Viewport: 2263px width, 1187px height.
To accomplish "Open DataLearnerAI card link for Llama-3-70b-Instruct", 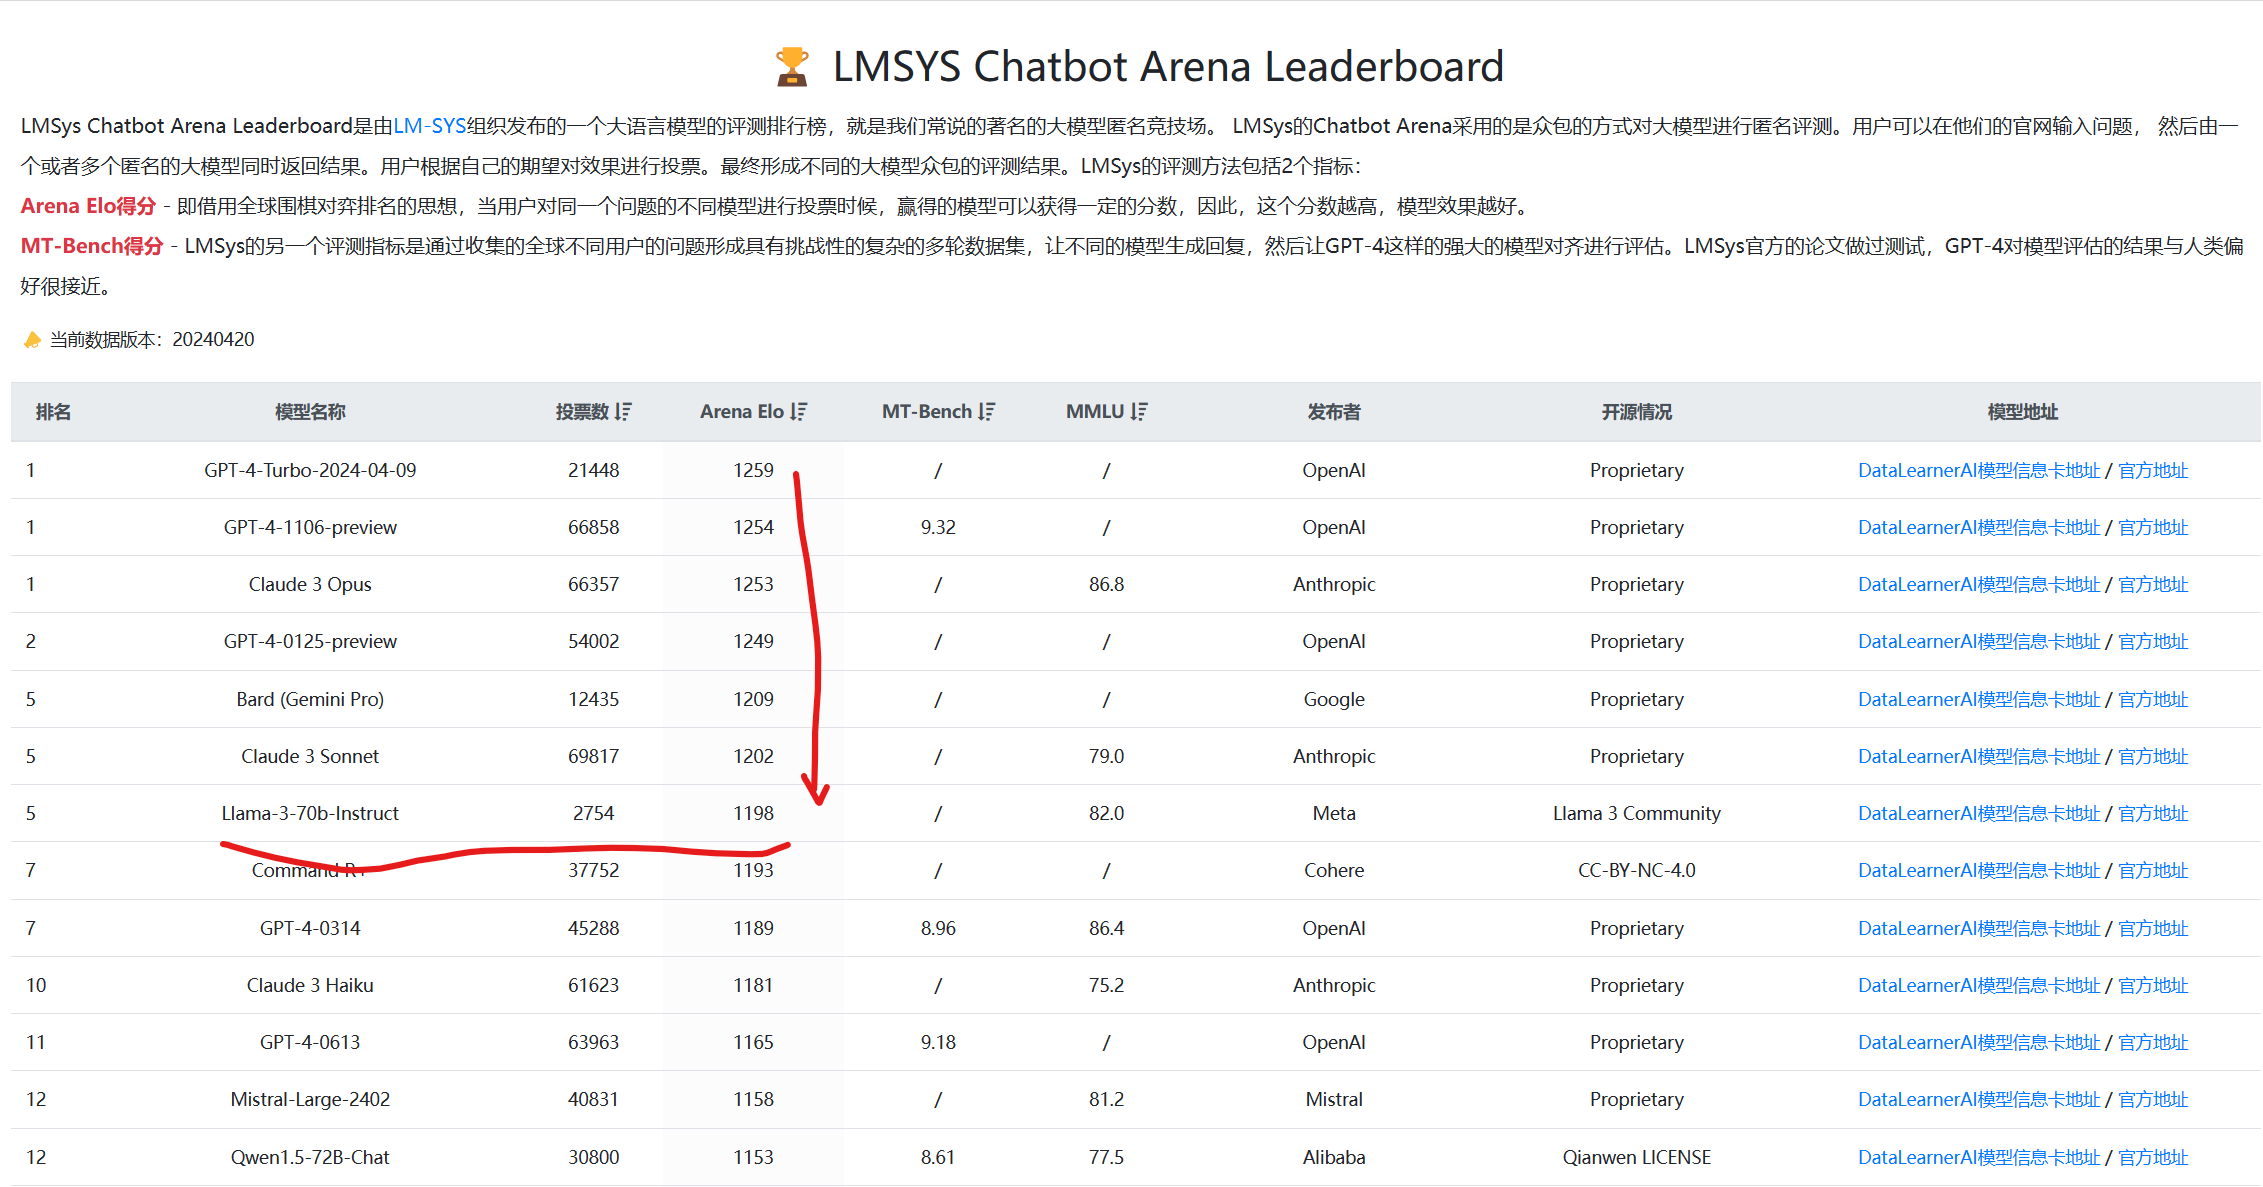I will [x=1979, y=813].
